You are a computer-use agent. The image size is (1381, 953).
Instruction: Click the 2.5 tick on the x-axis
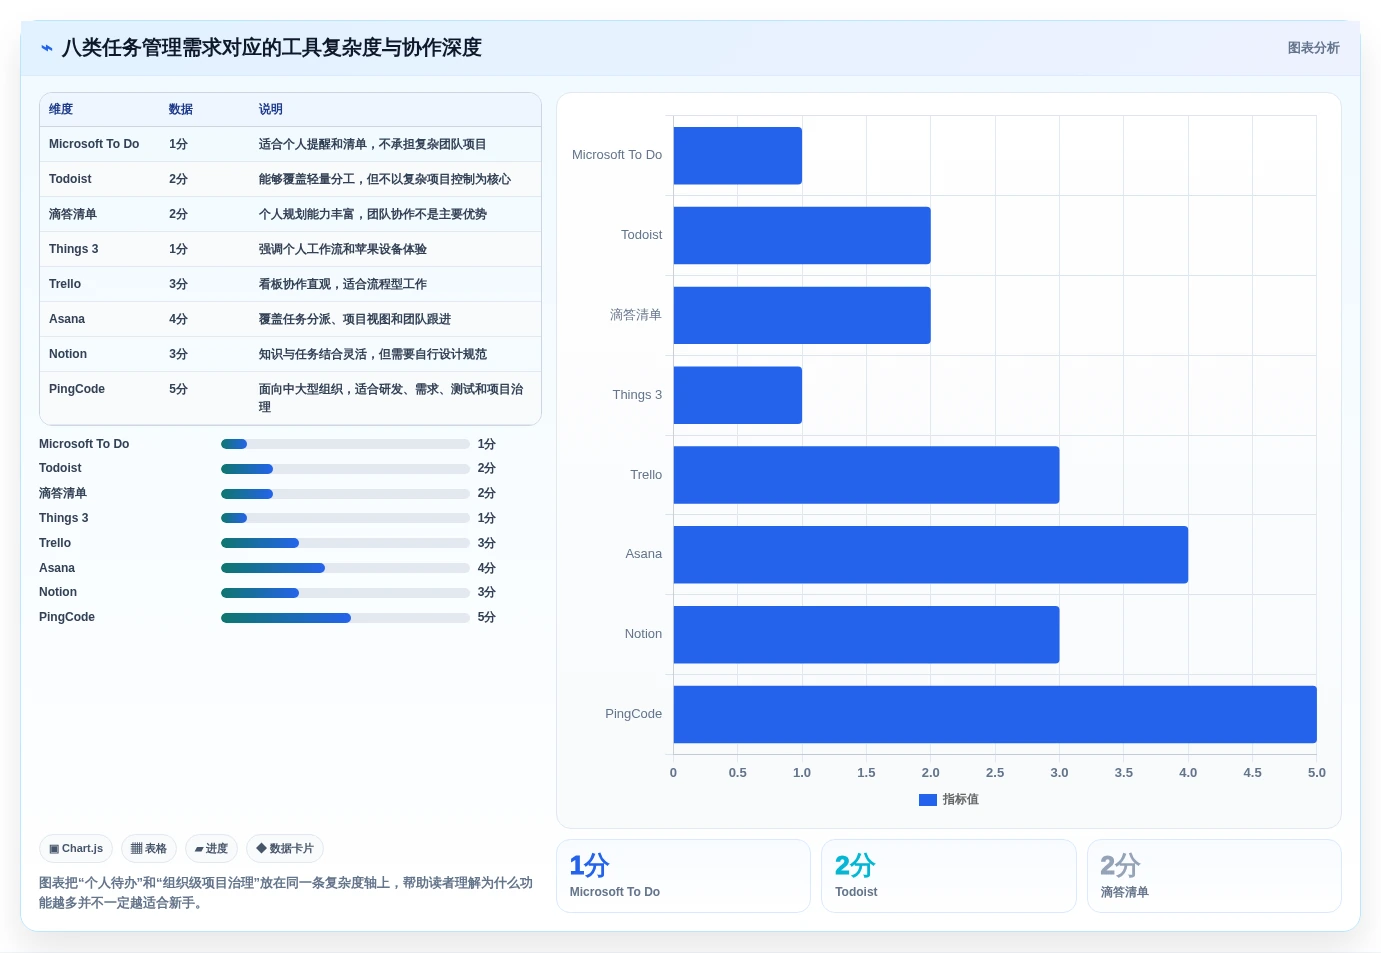click(995, 773)
